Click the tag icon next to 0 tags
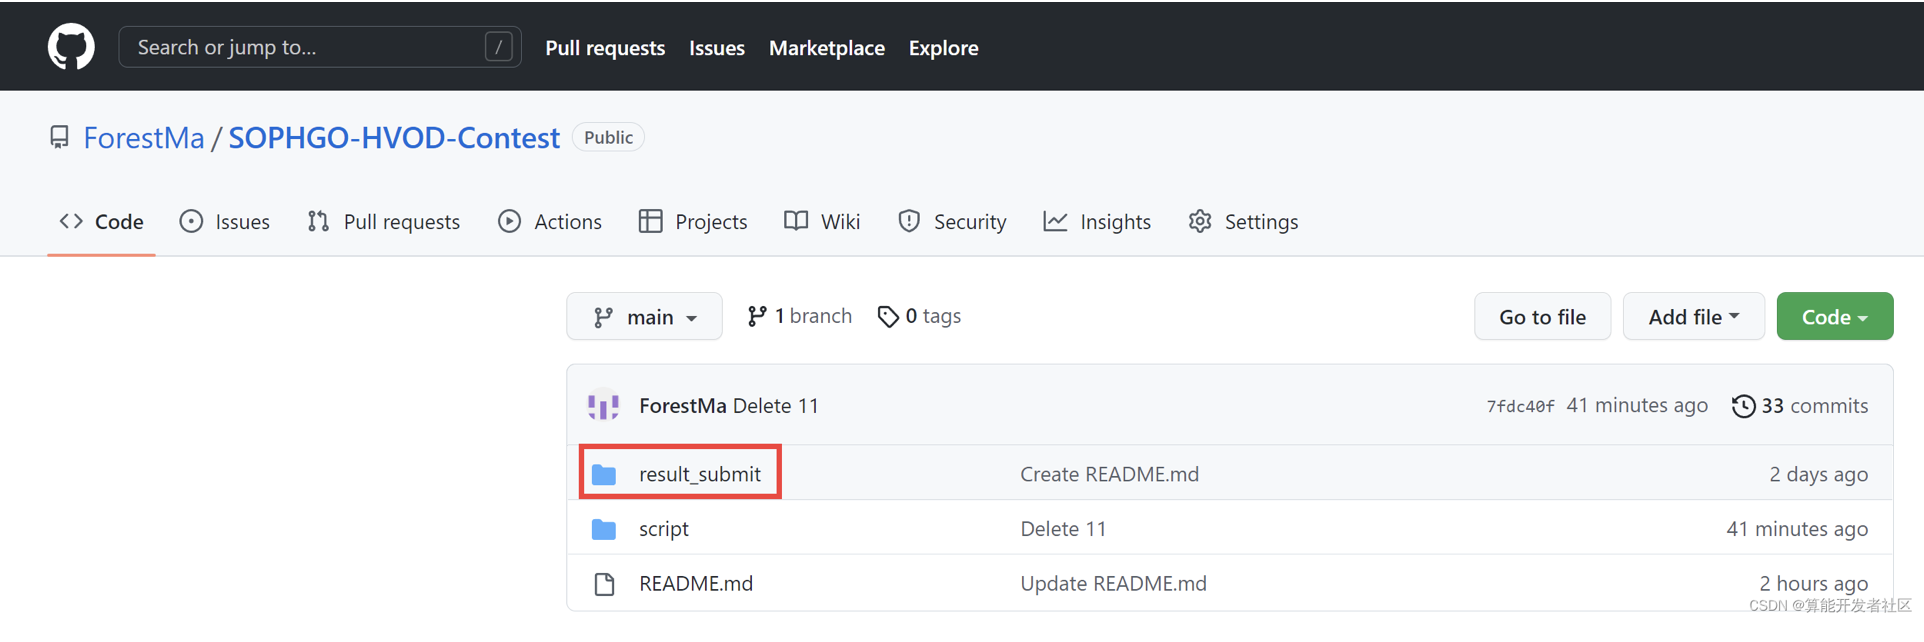The height and width of the screenshot is (642, 1924). point(887,317)
